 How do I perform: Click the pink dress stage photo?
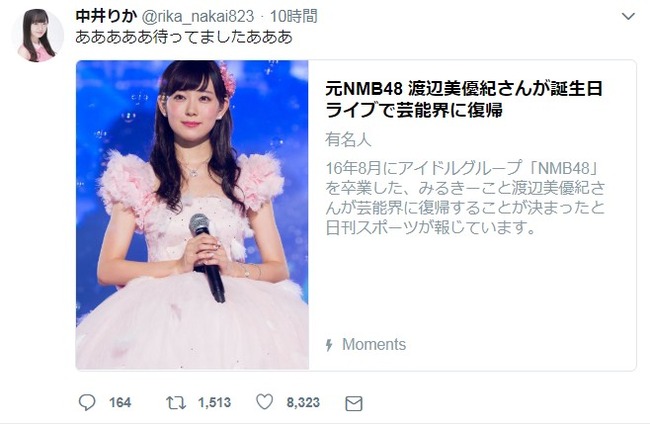(192, 215)
